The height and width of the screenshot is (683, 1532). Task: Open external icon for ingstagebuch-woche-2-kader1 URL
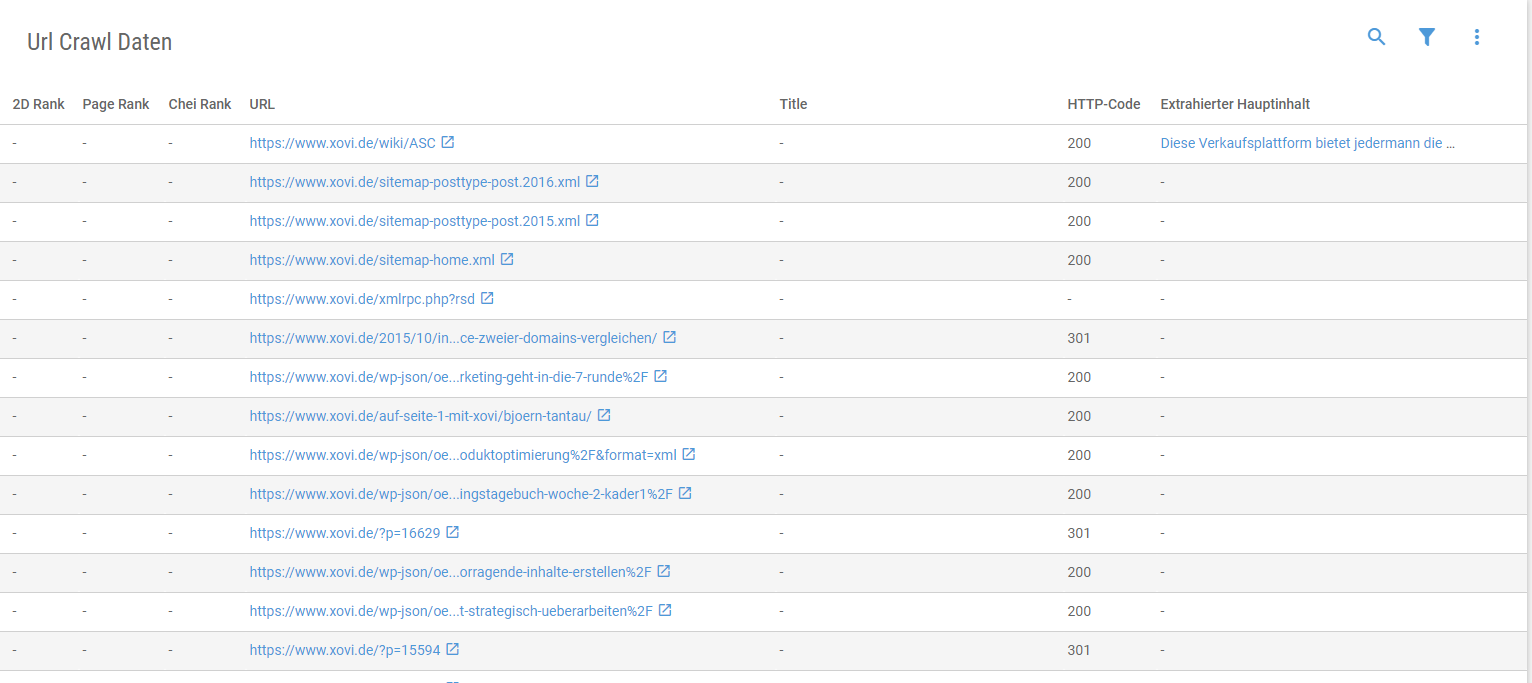685,493
